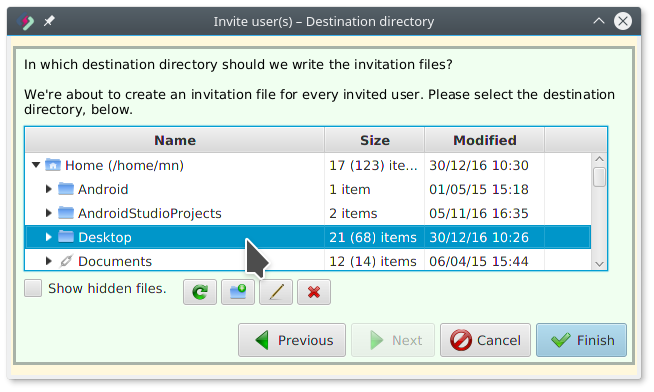Click the pin window icon

point(49,20)
